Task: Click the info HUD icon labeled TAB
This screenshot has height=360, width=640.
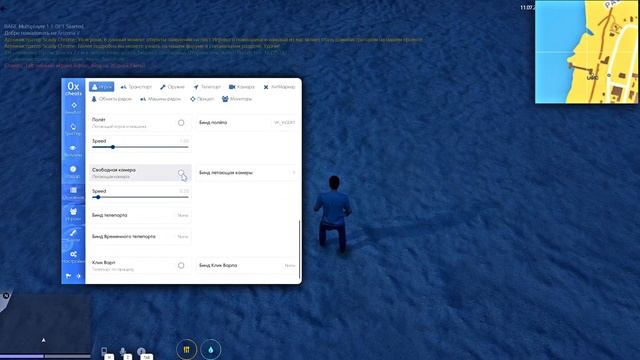Action: pyautogui.click(x=141, y=351)
